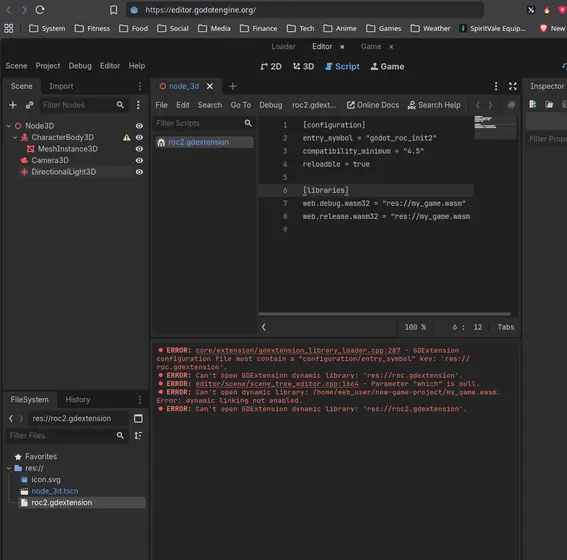Screen dimensions: 567x560
Task: Toggle the scripts panel collapse arrow
Action: (x=264, y=327)
